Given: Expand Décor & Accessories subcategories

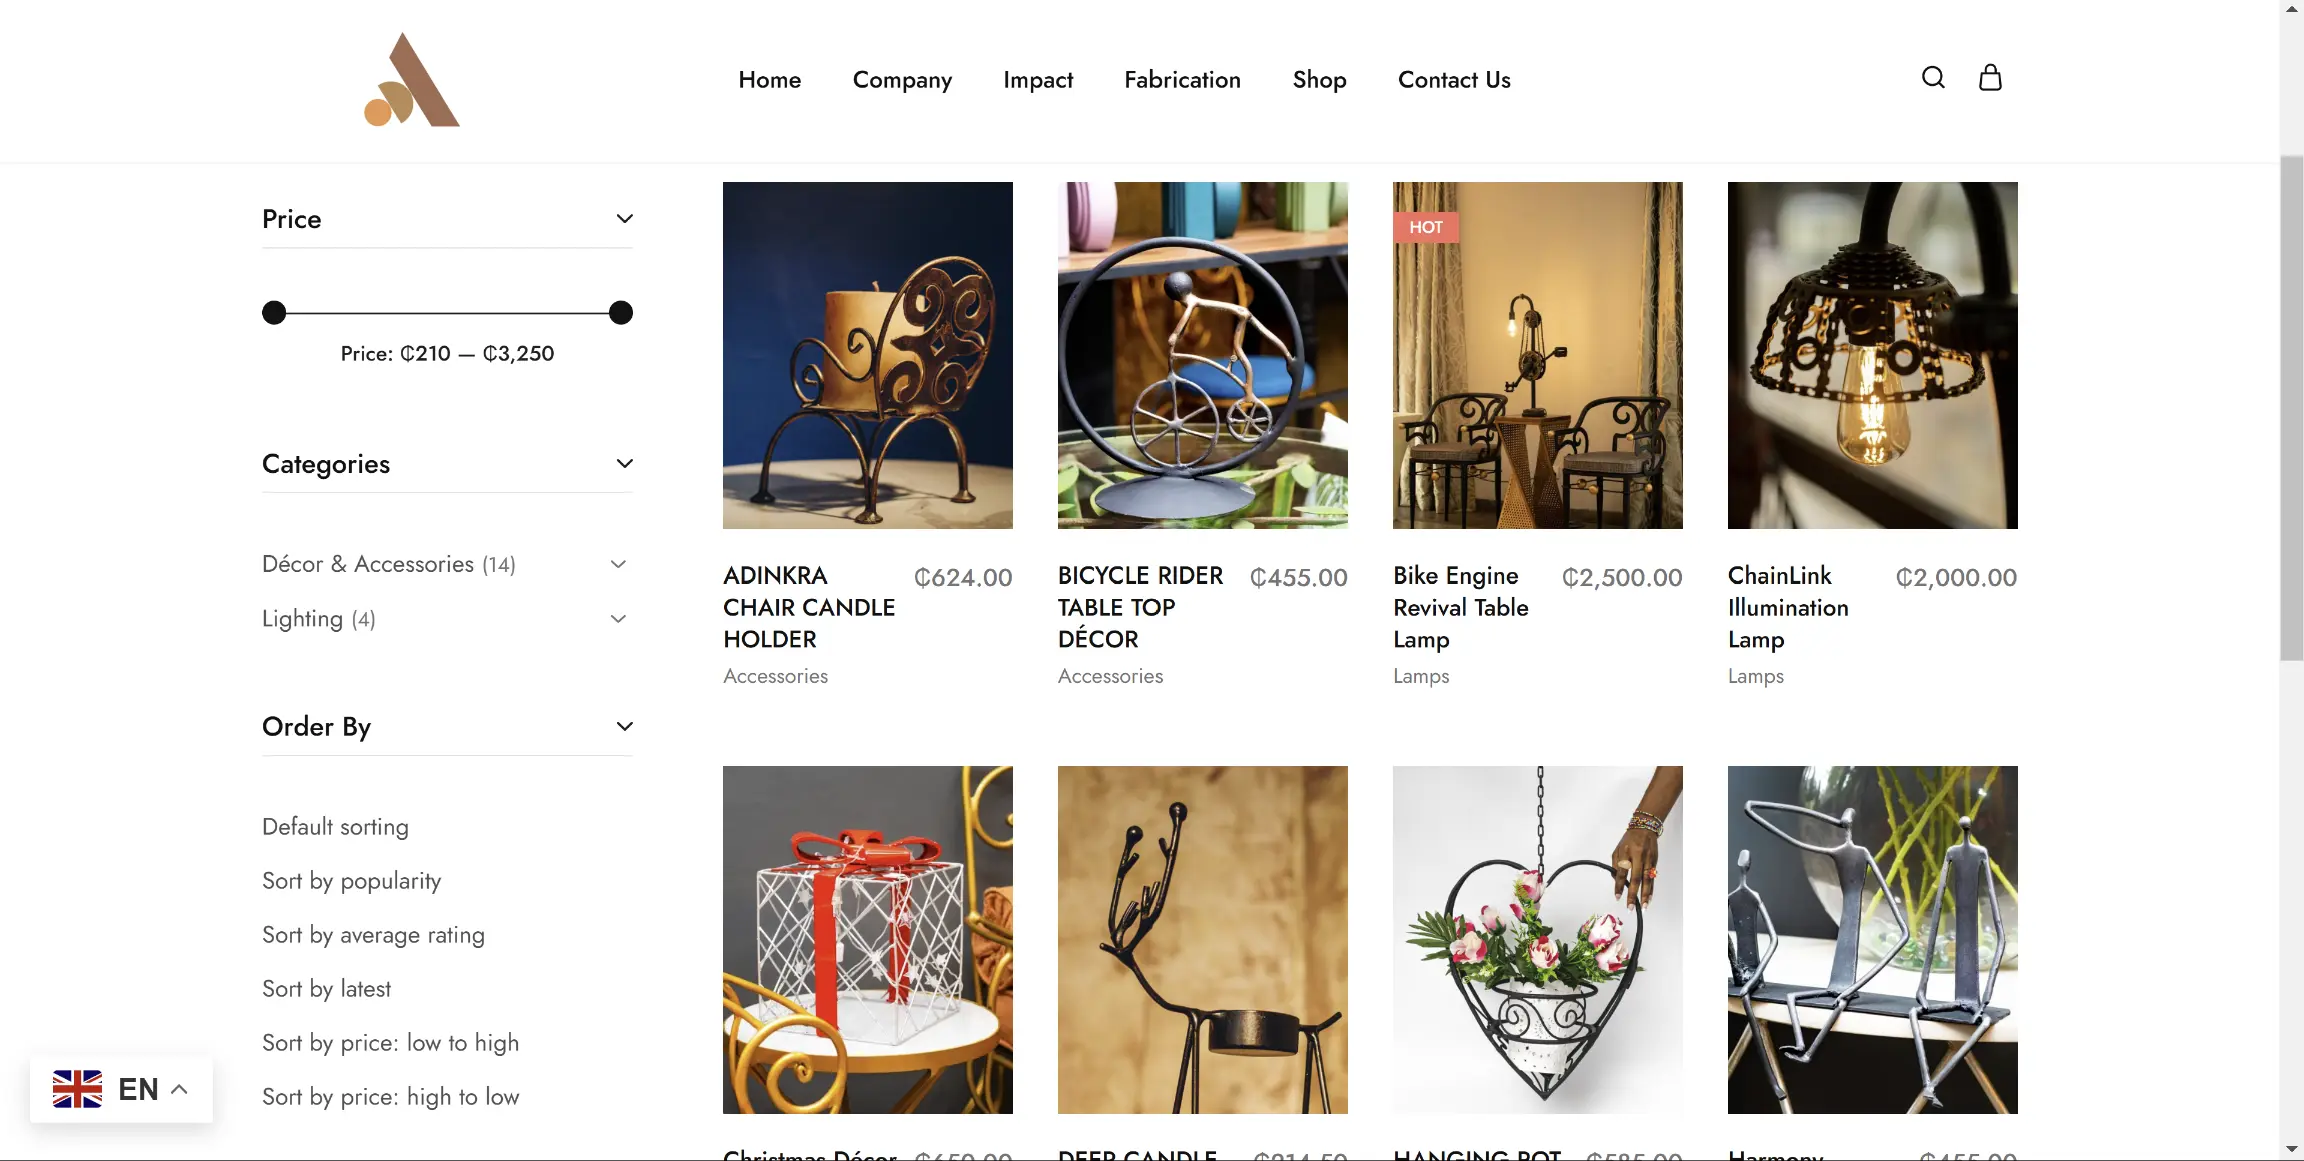Looking at the screenshot, I should (x=618, y=565).
